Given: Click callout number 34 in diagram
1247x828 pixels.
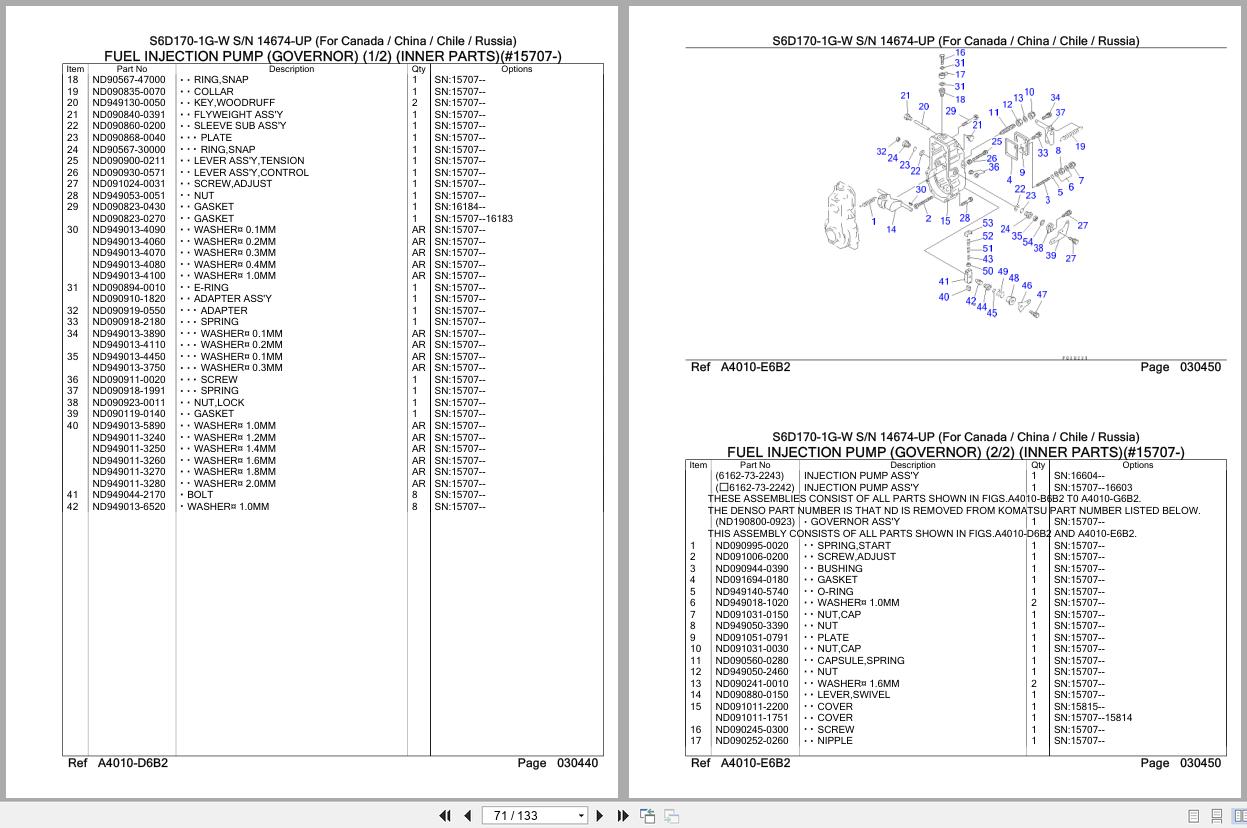Looking at the screenshot, I should tap(1055, 98).
